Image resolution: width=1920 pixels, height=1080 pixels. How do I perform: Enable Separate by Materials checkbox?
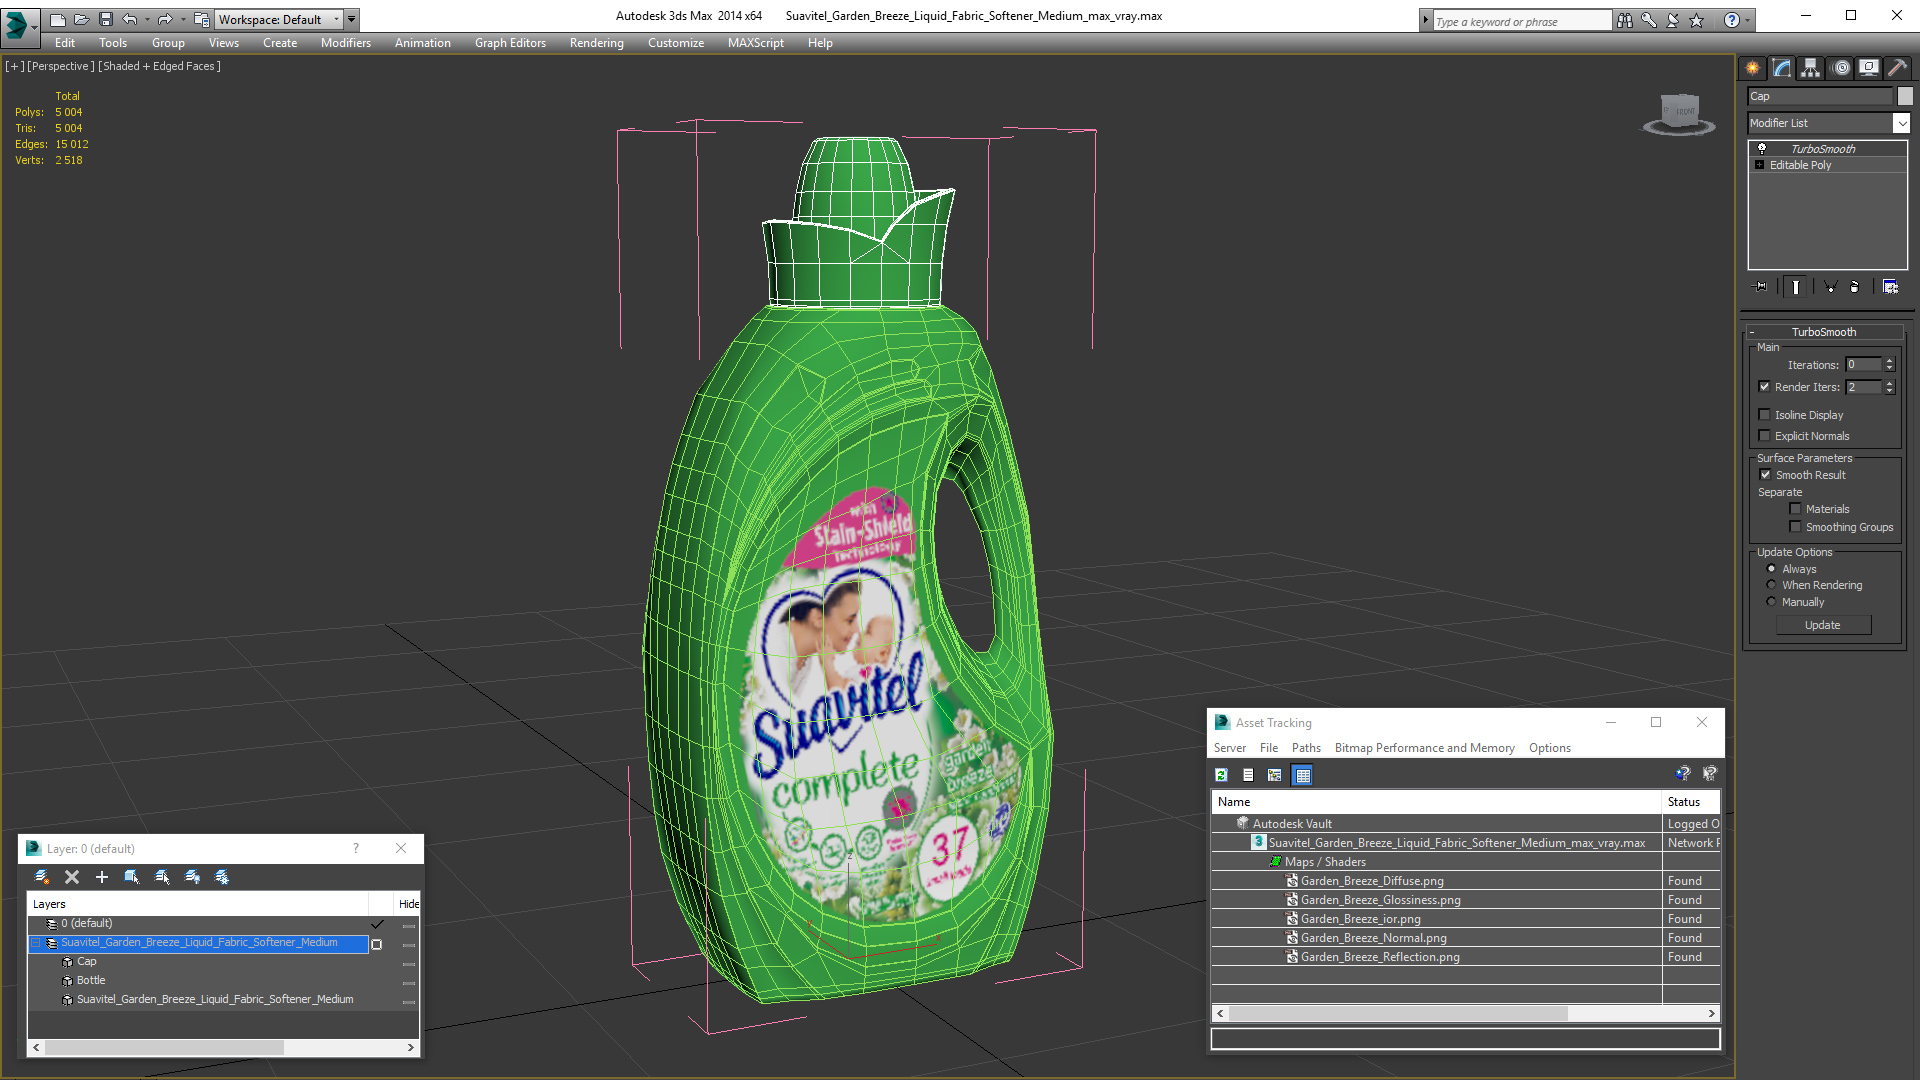(1795, 509)
